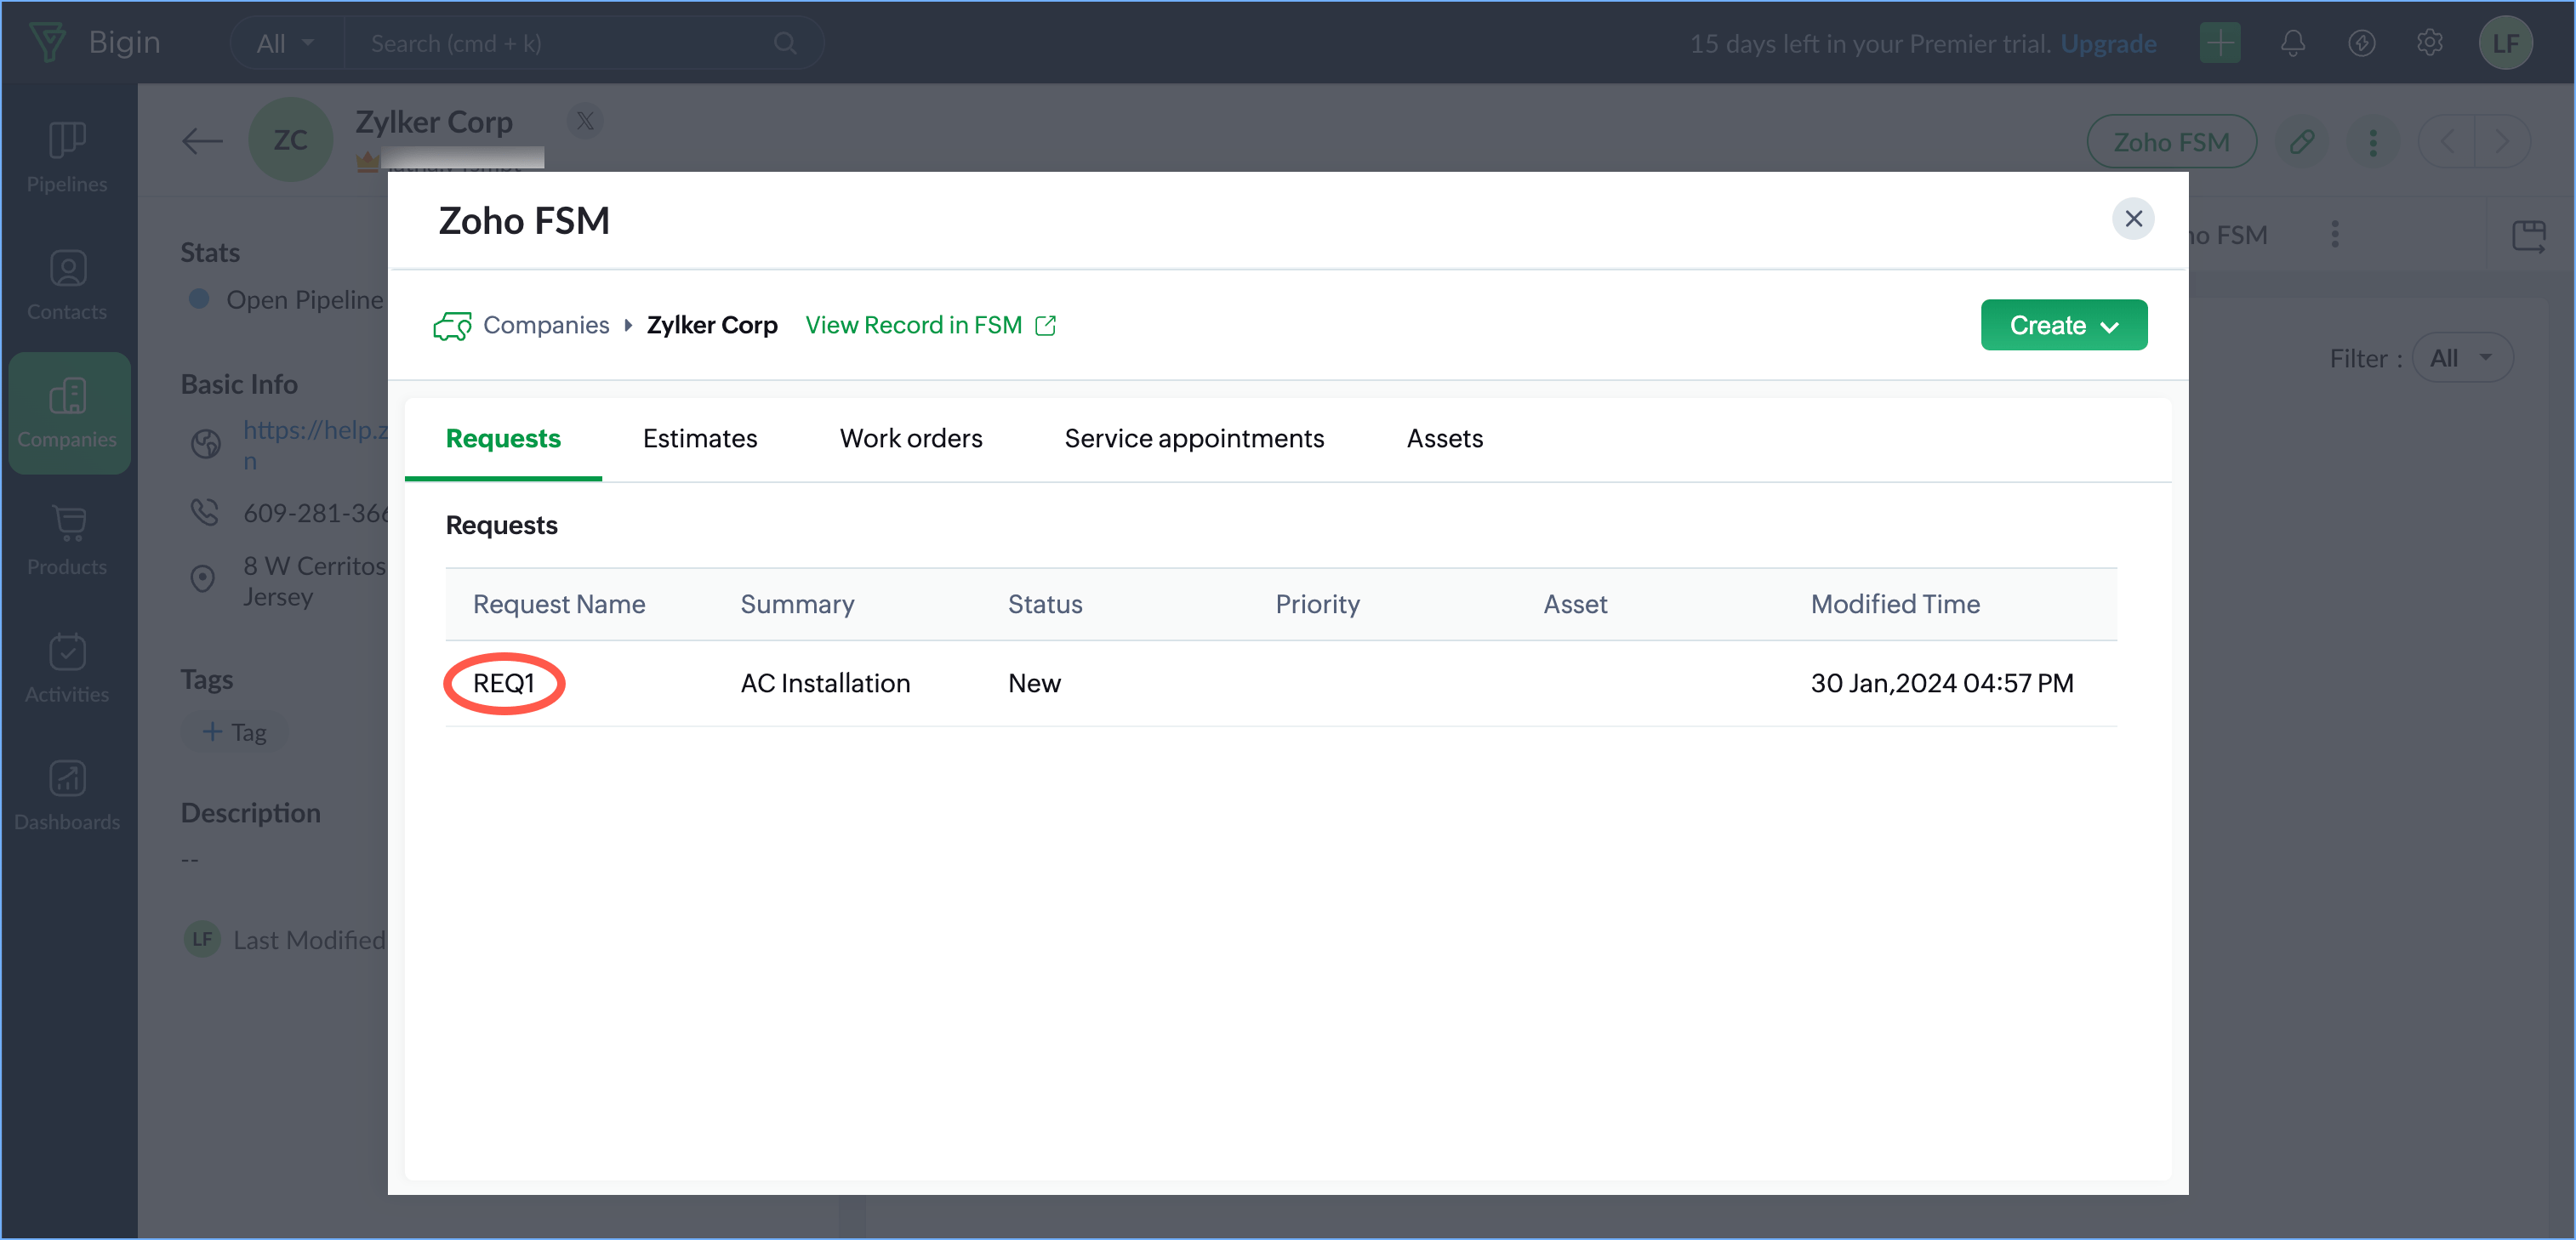2576x1240 pixels.
Task: Click the green plus quick-create icon
Action: [x=2219, y=43]
